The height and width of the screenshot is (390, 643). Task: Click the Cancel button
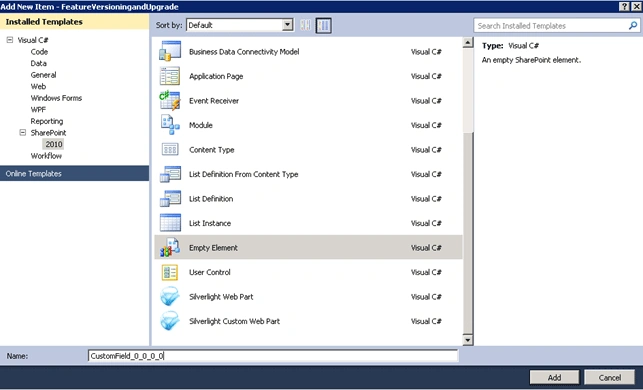point(609,377)
